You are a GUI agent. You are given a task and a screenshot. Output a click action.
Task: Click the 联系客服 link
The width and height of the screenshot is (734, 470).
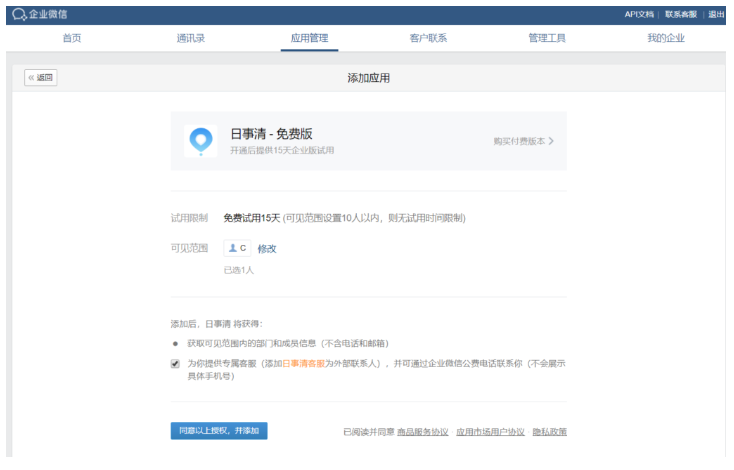coord(681,15)
